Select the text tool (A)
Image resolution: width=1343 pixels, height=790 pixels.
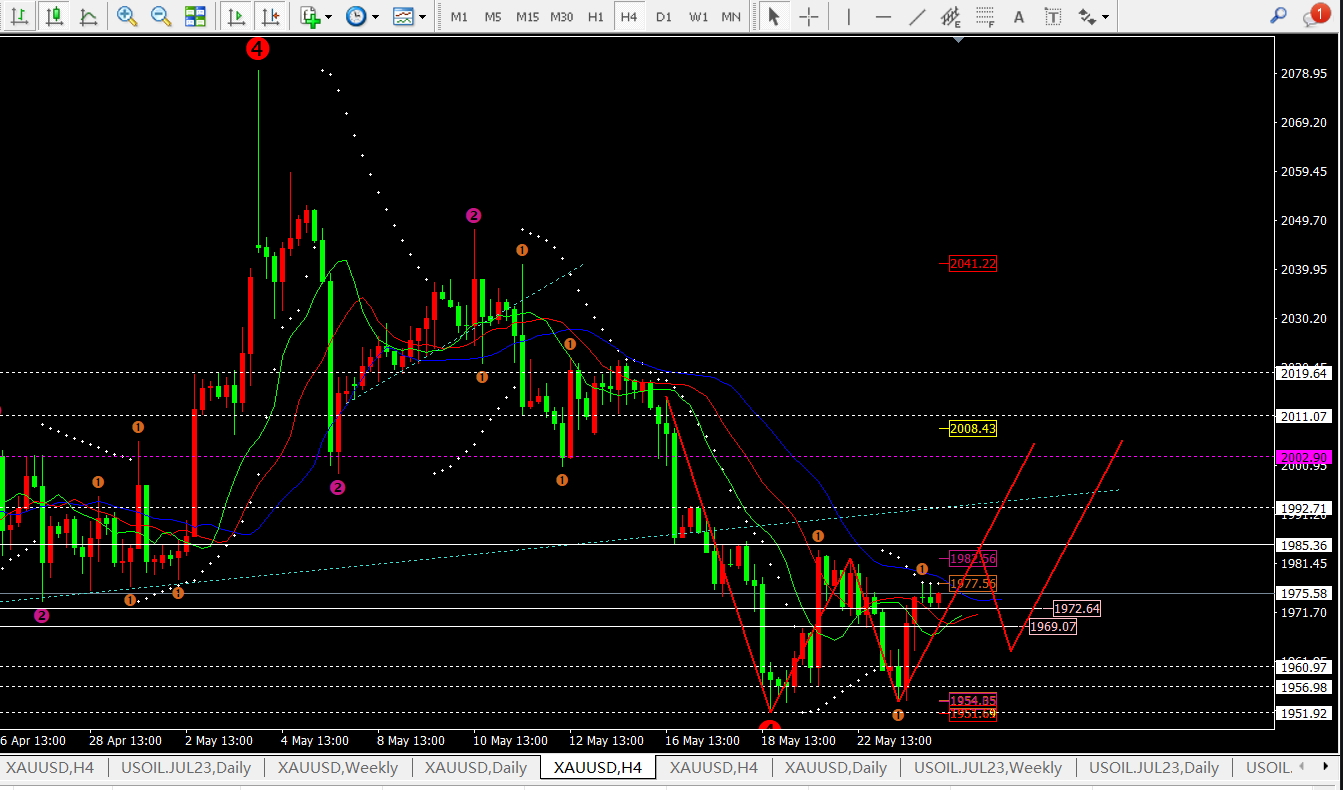[x=1019, y=16]
